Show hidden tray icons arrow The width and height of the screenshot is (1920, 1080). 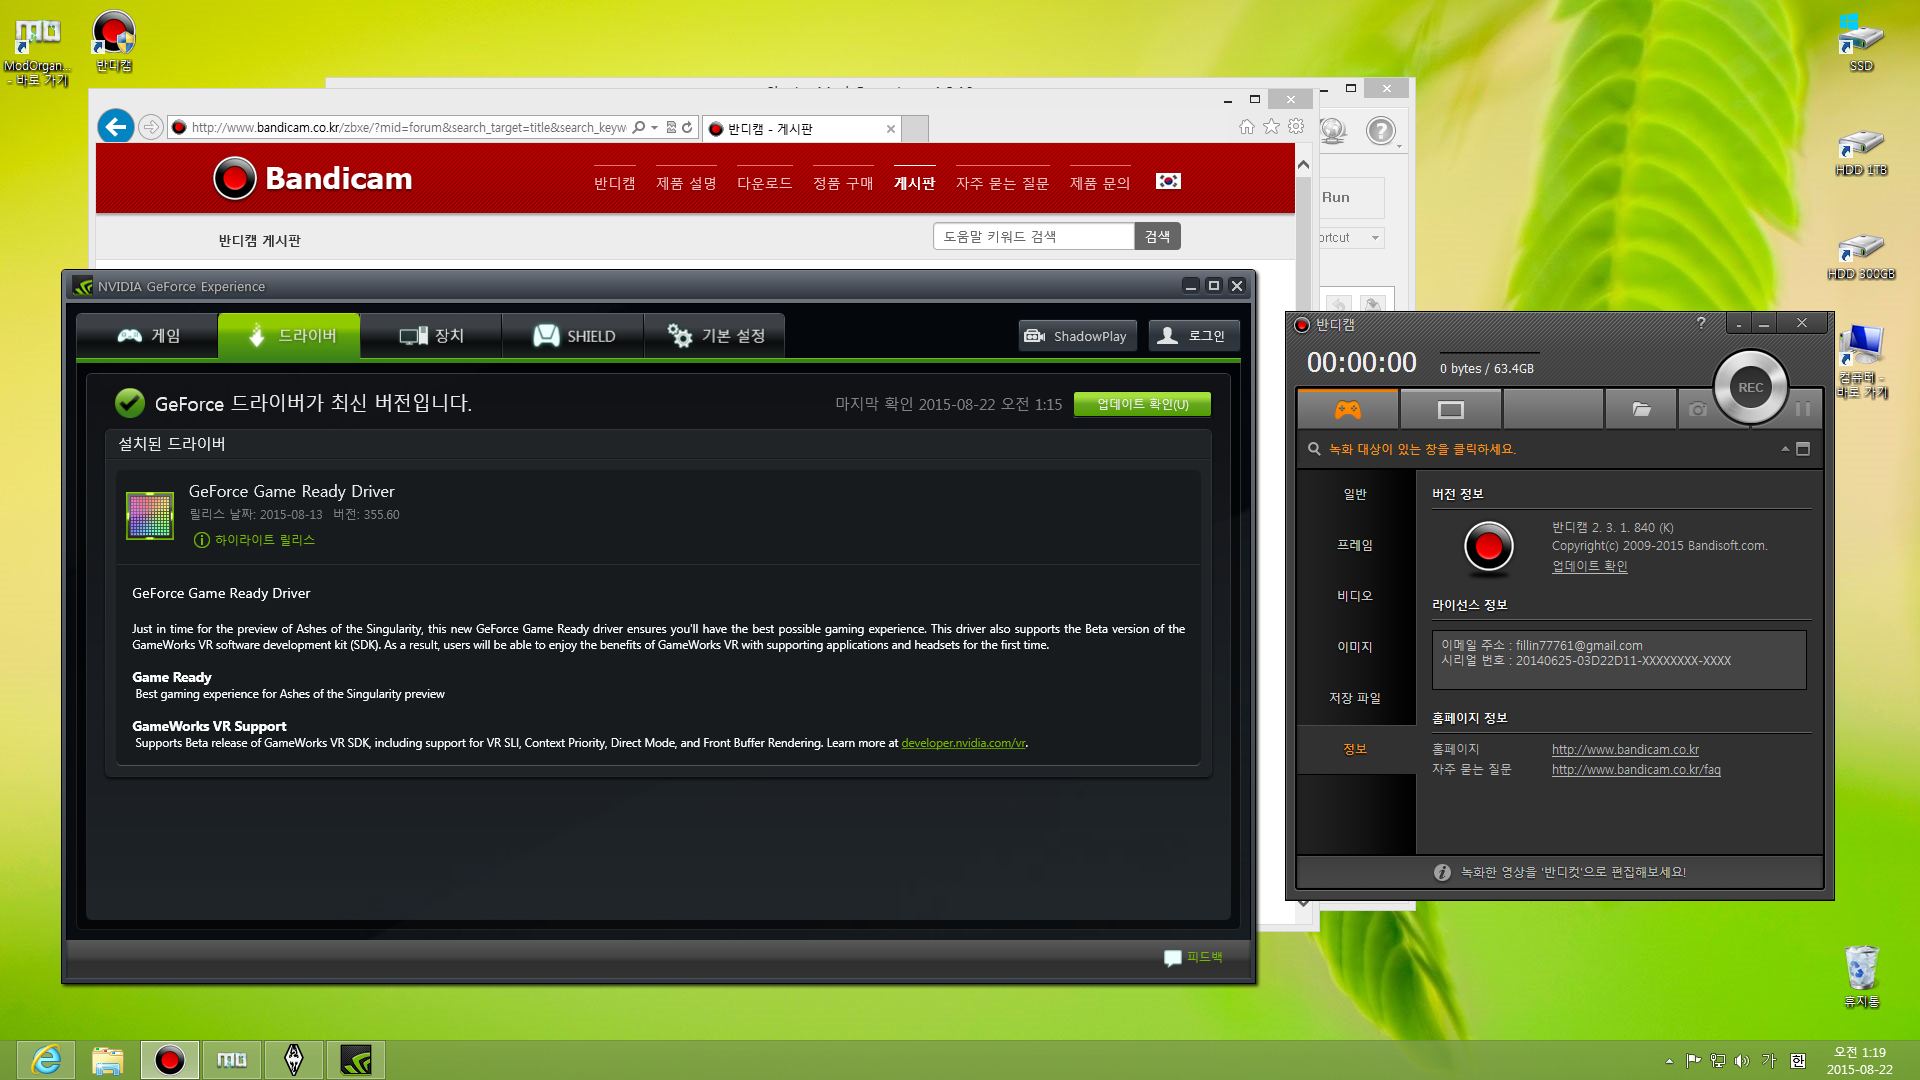pos(1669,1061)
